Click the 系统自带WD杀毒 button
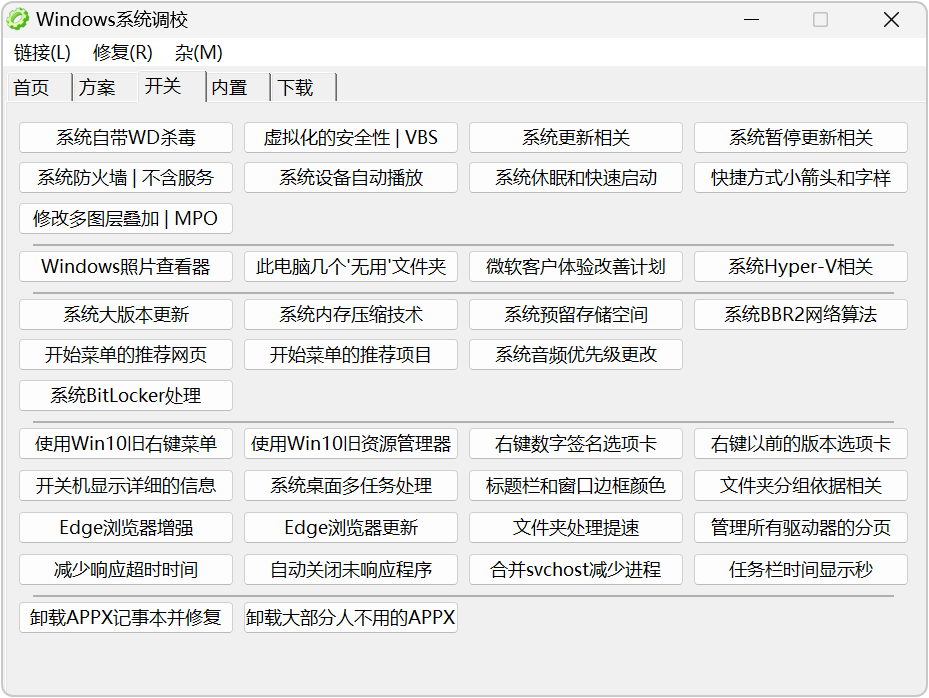Viewport: 929px width, 698px height. 126,137
